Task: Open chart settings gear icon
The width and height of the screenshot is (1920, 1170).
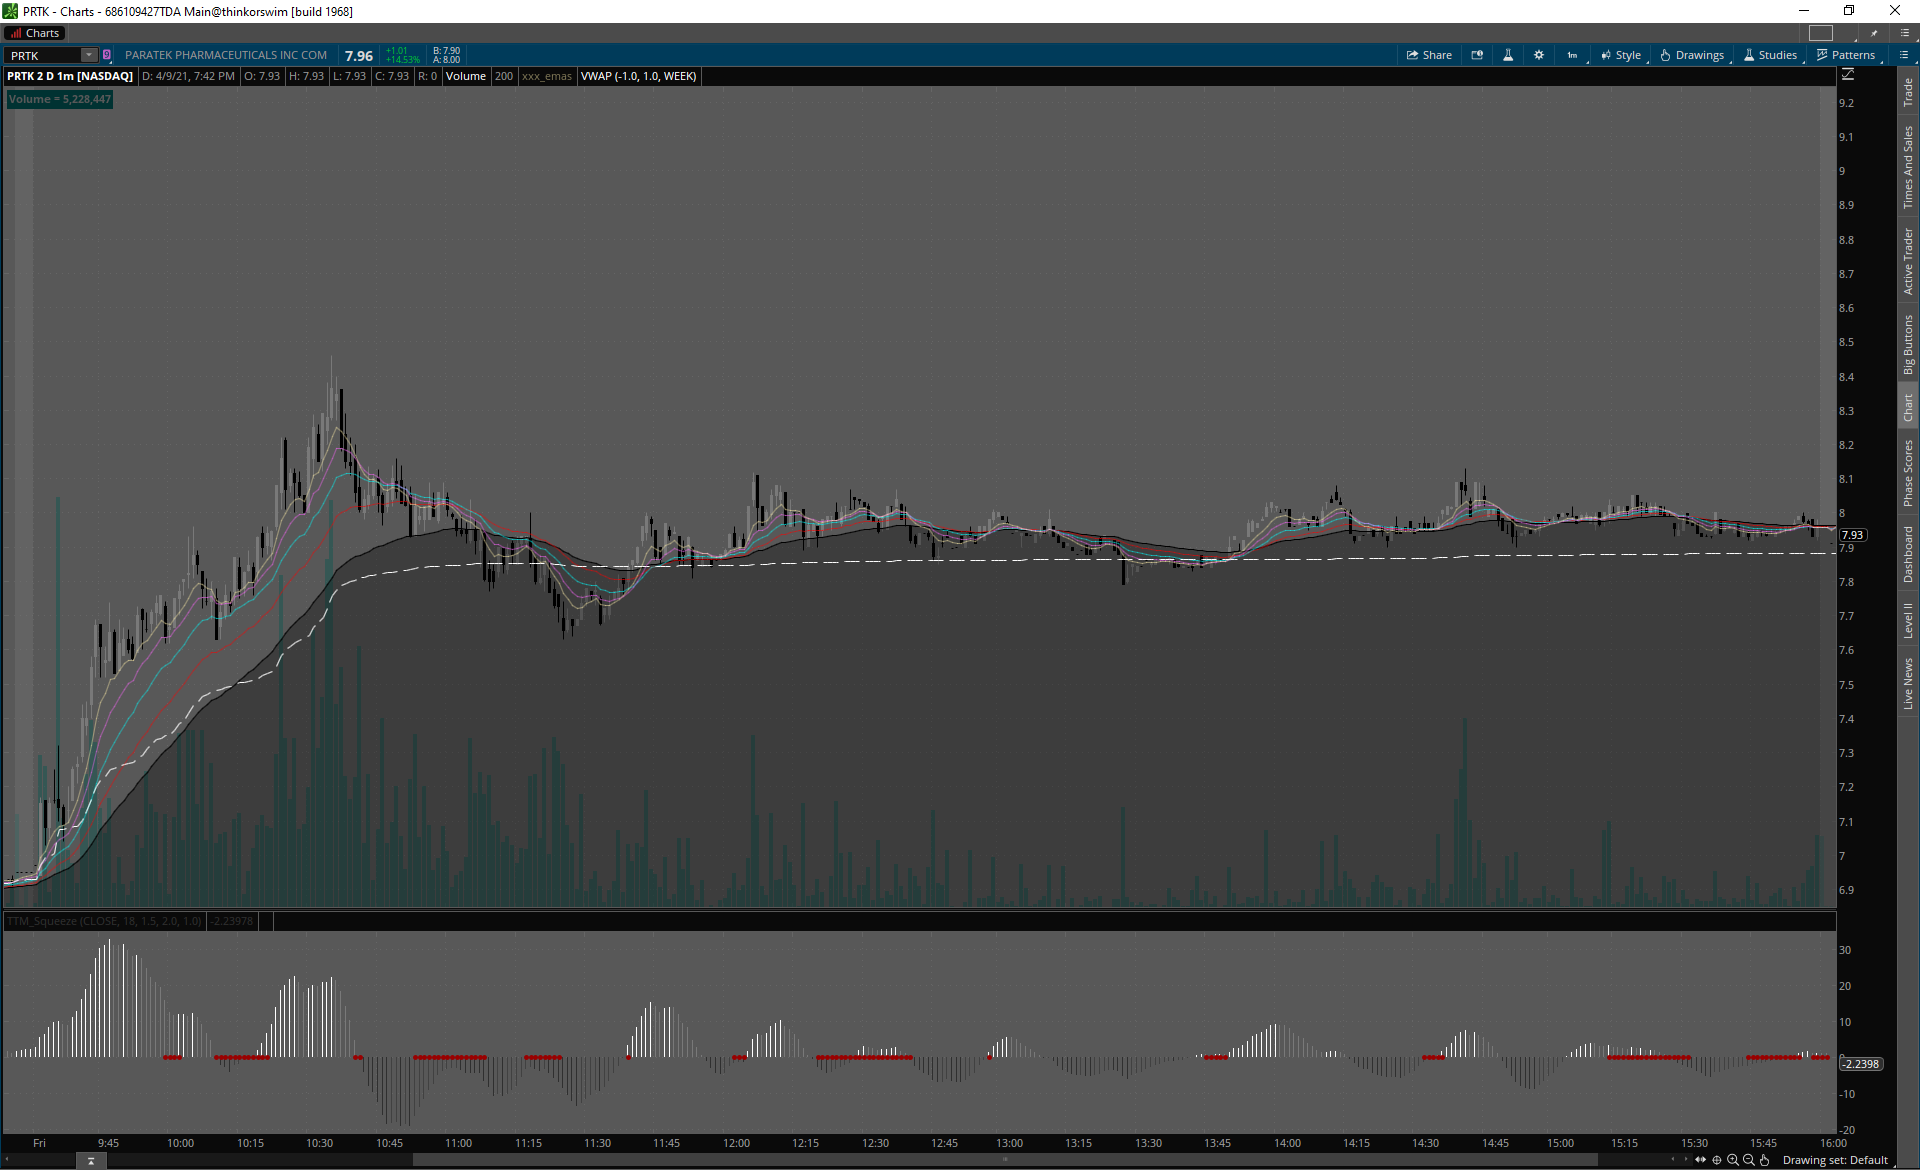Action: pos(1539,55)
